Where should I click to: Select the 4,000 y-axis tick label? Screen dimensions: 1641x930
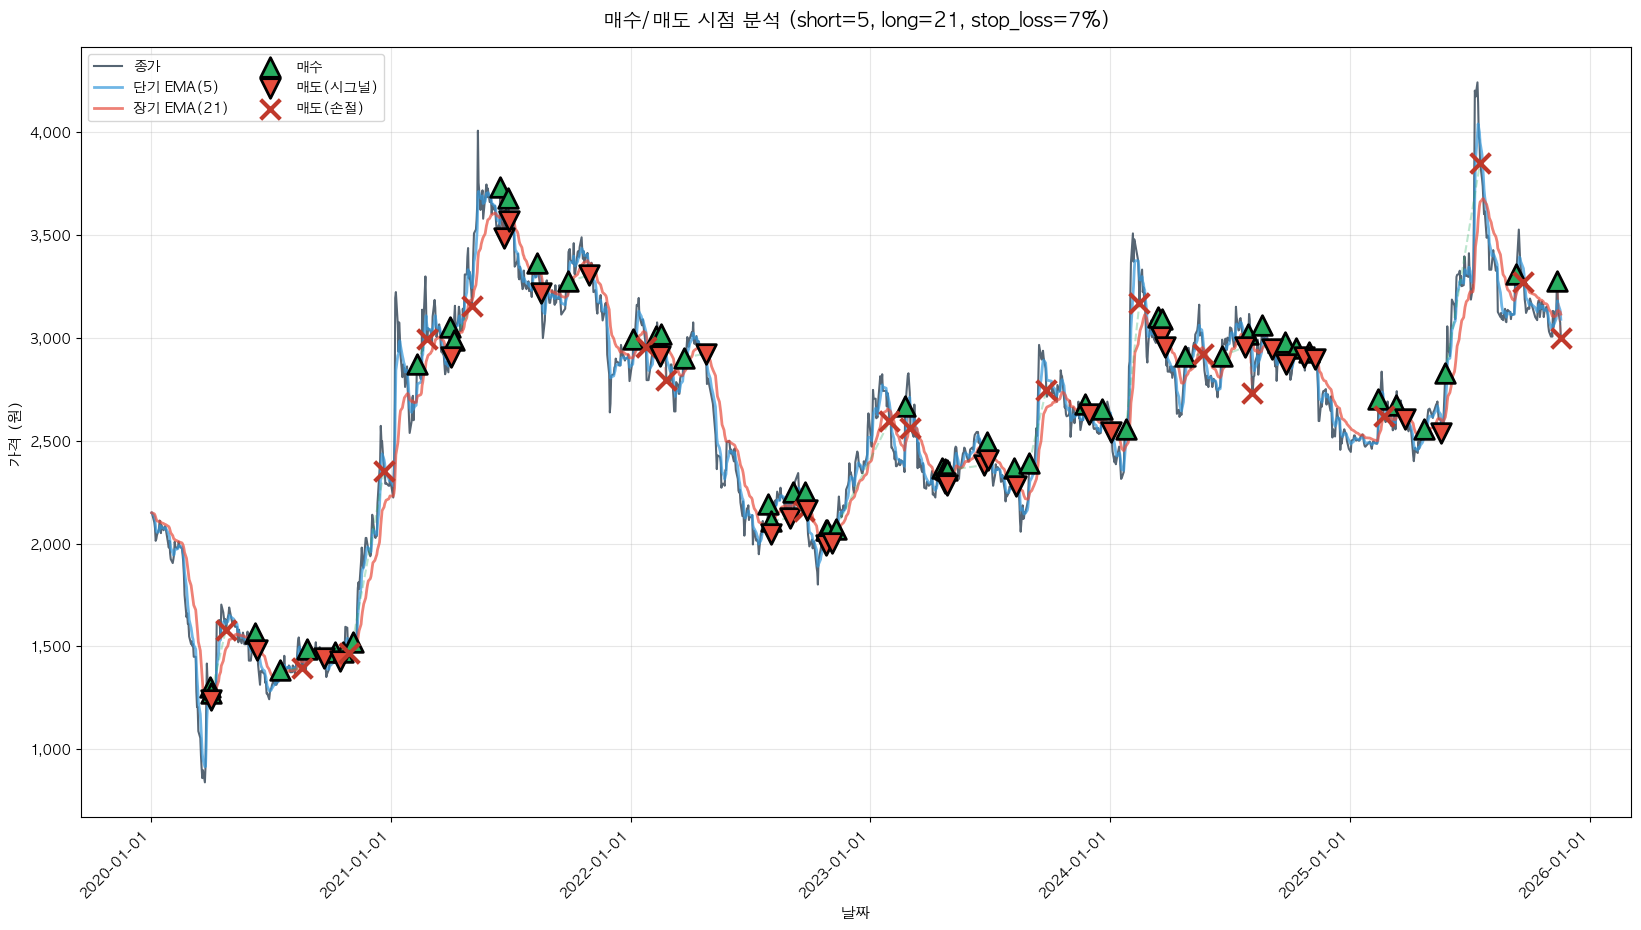pyautogui.click(x=50, y=133)
